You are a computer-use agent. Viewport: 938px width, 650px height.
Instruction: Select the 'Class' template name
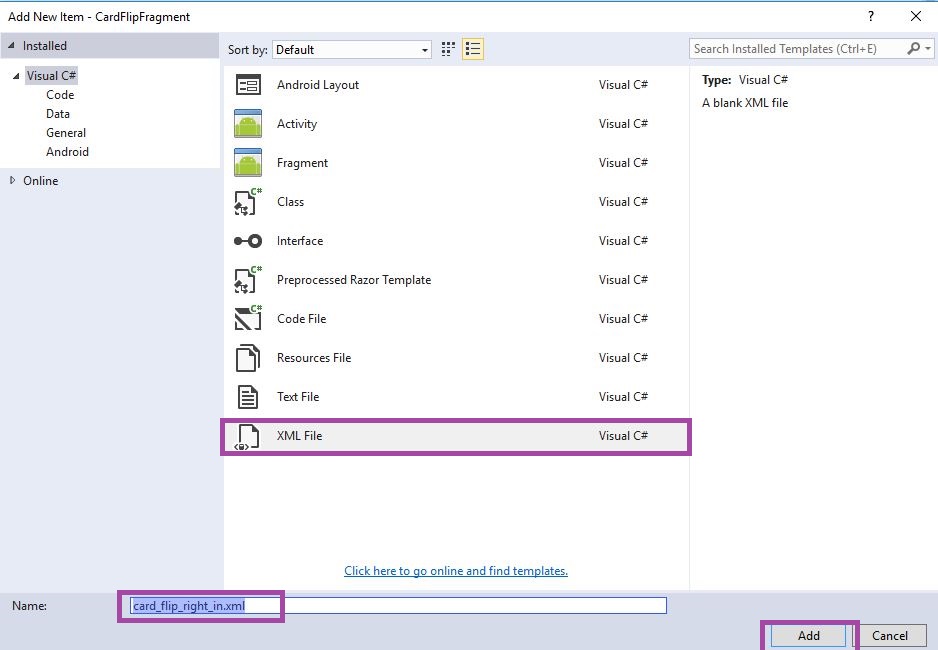(x=290, y=202)
